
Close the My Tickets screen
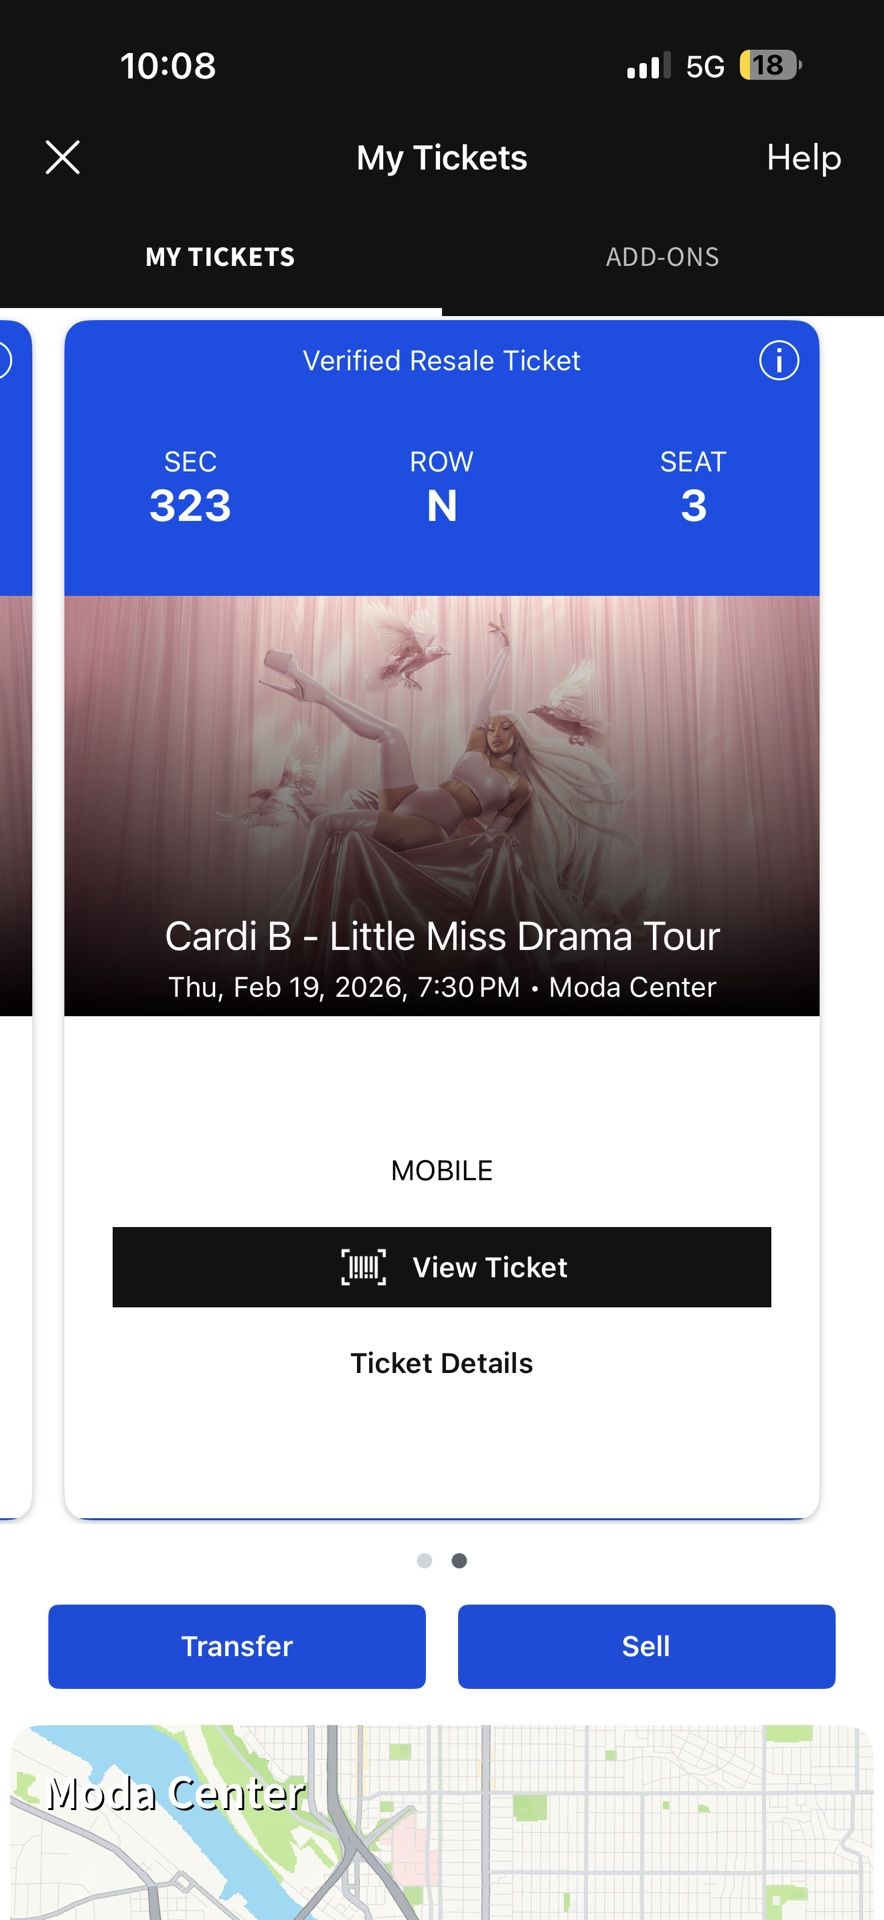63,158
